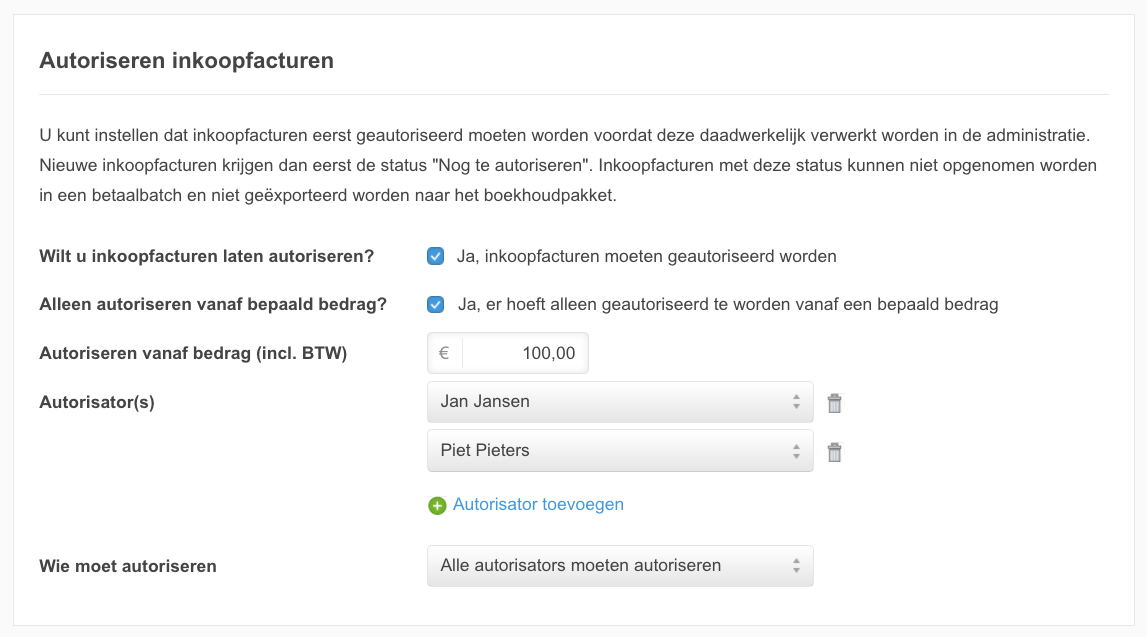Image resolution: width=1147 pixels, height=637 pixels.
Task: Click the 'Wilt u inkoopfacturen laten autoriseren?' label
Action: click(206, 256)
